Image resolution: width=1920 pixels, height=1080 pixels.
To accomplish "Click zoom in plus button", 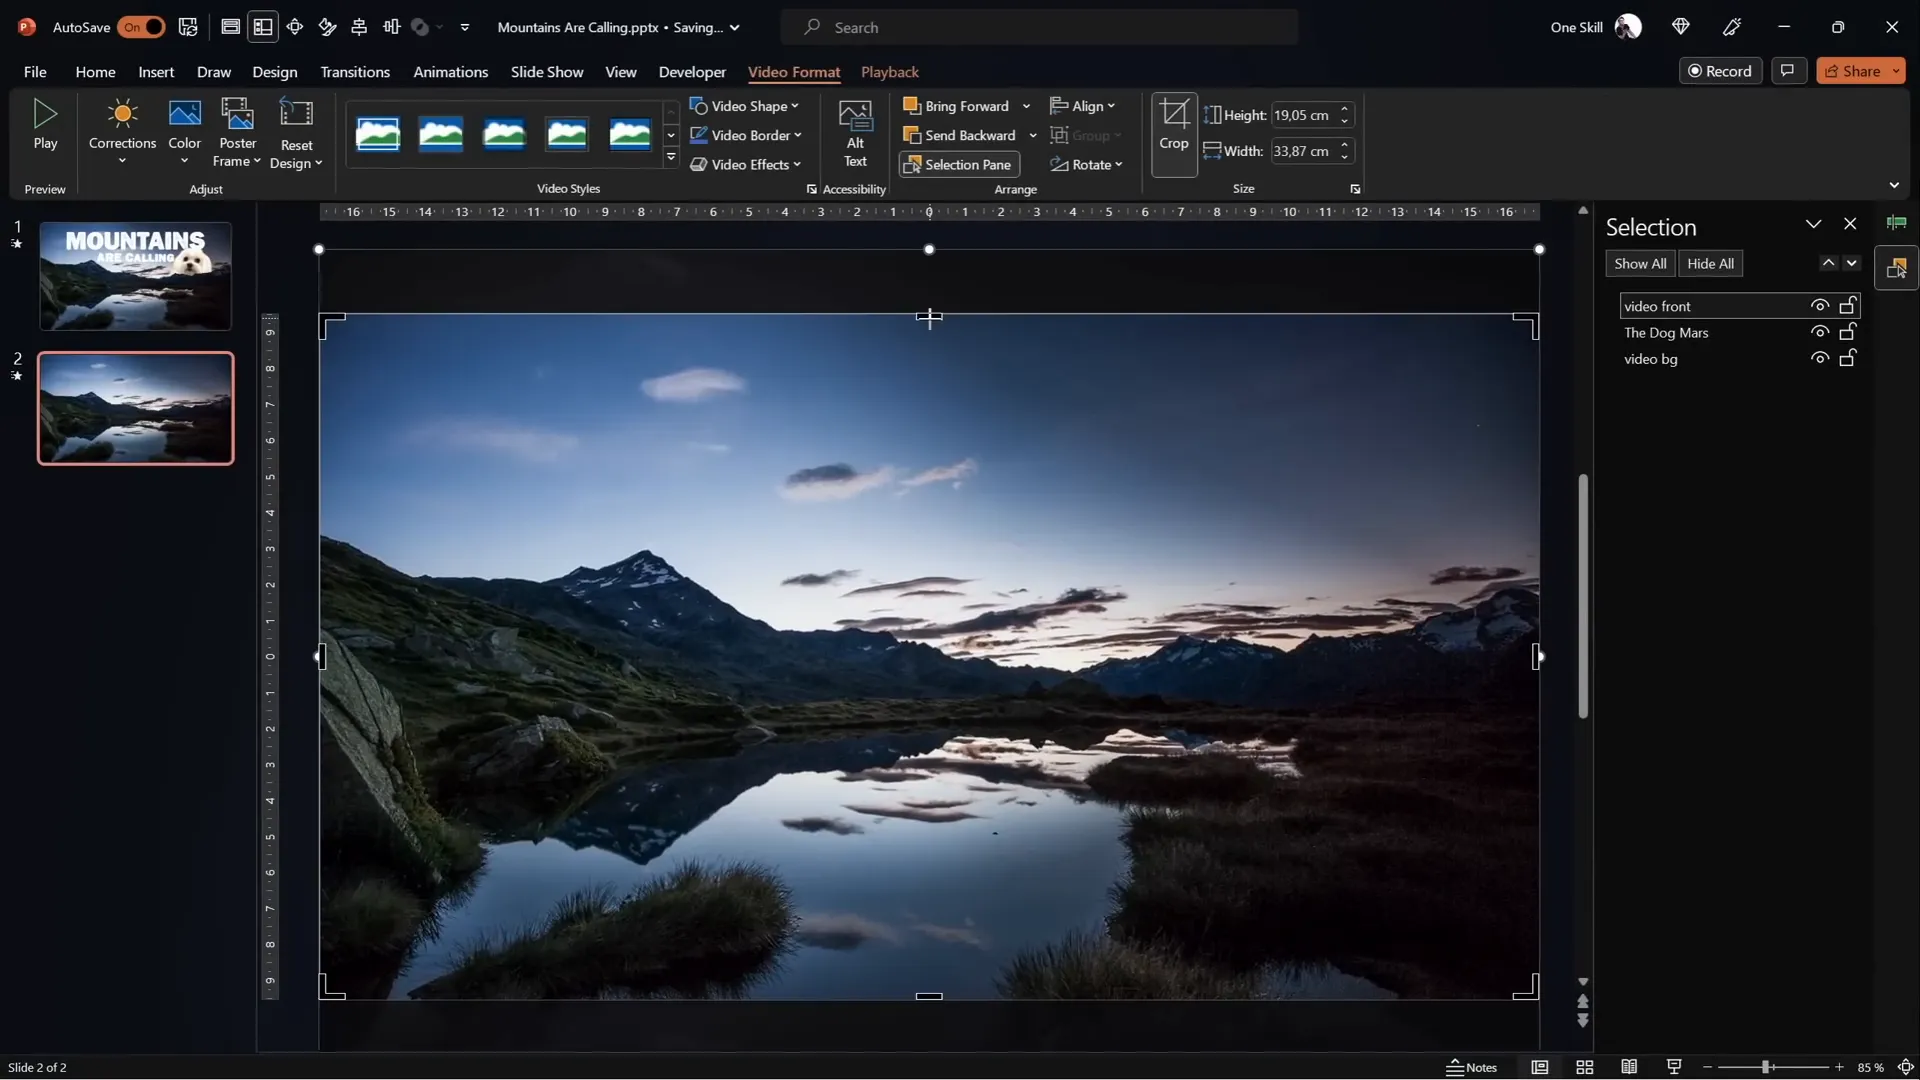I will (1839, 1067).
